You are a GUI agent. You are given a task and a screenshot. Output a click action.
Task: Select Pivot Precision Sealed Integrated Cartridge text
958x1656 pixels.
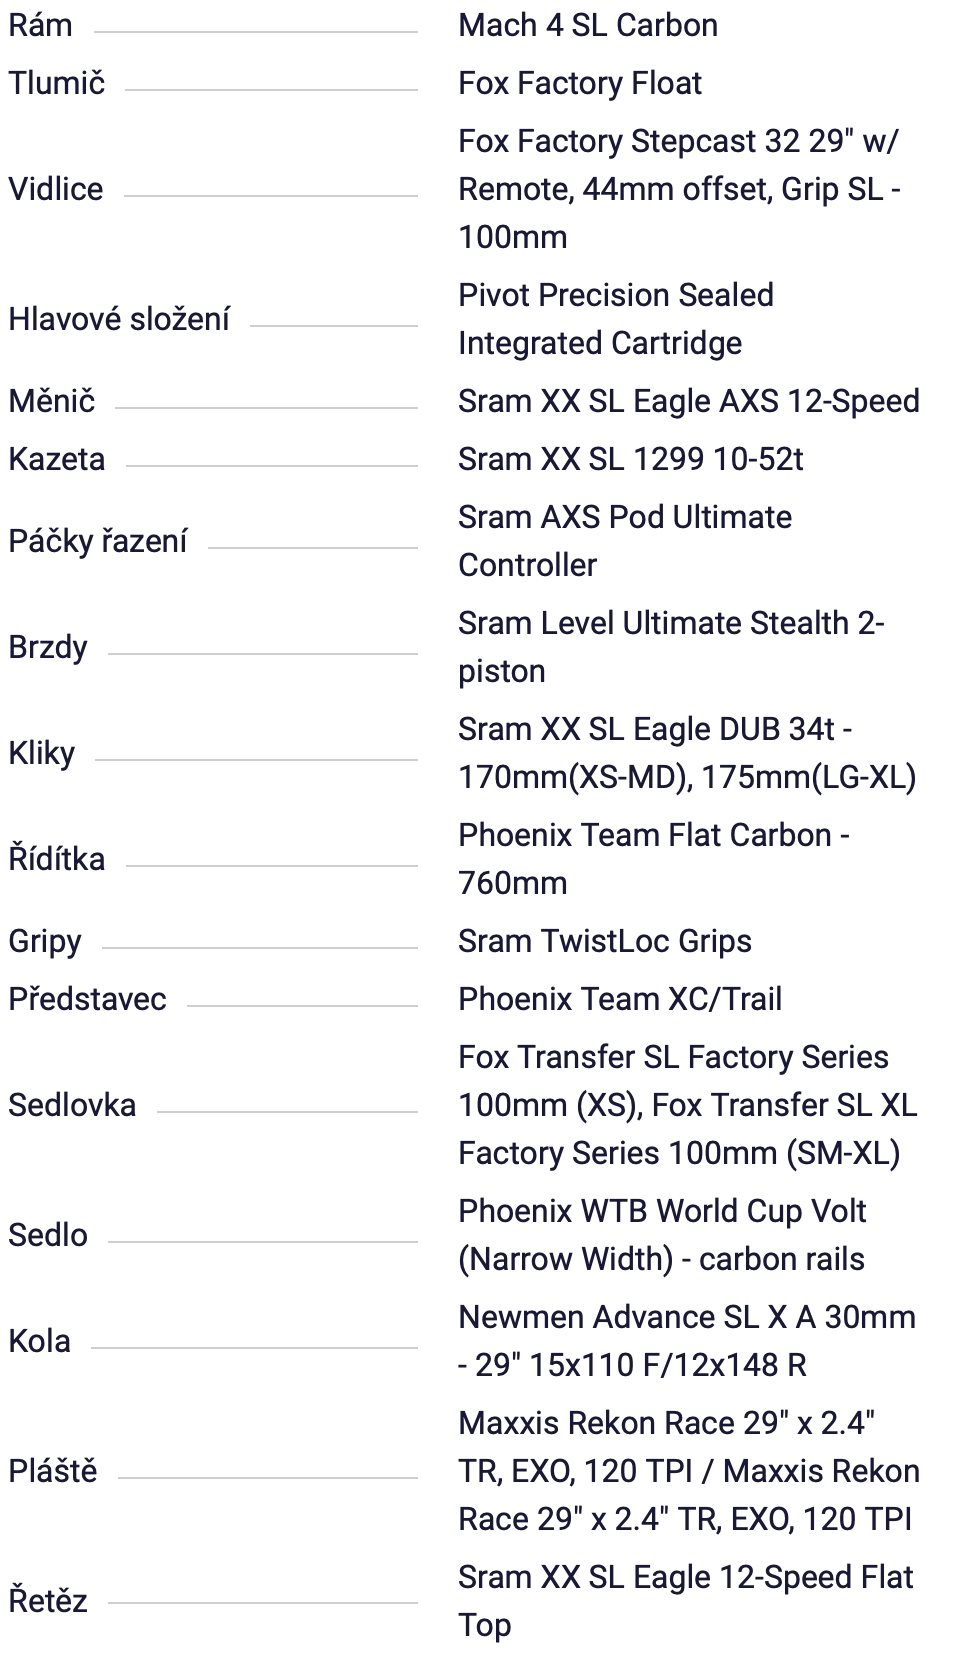click(615, 319)
